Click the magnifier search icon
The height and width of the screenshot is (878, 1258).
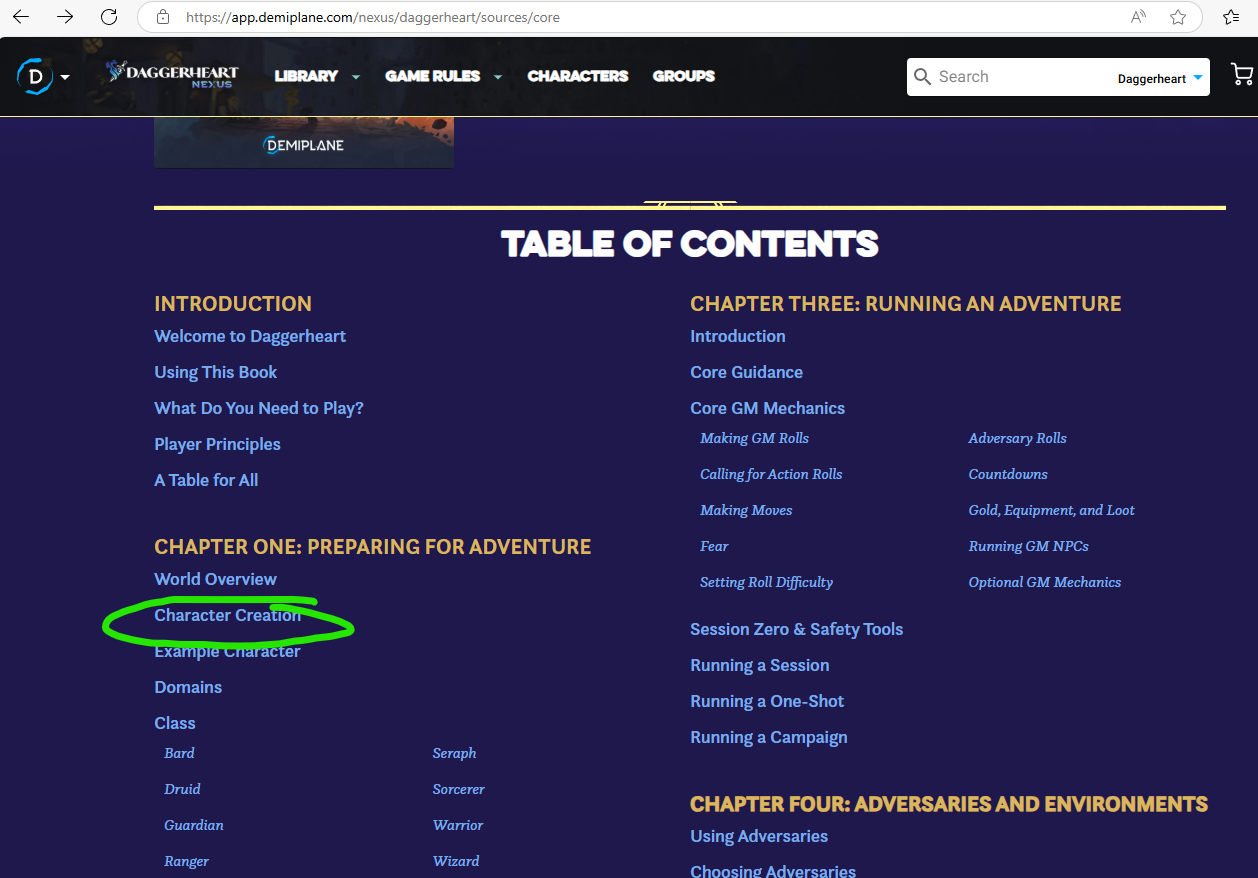point(923,77)
